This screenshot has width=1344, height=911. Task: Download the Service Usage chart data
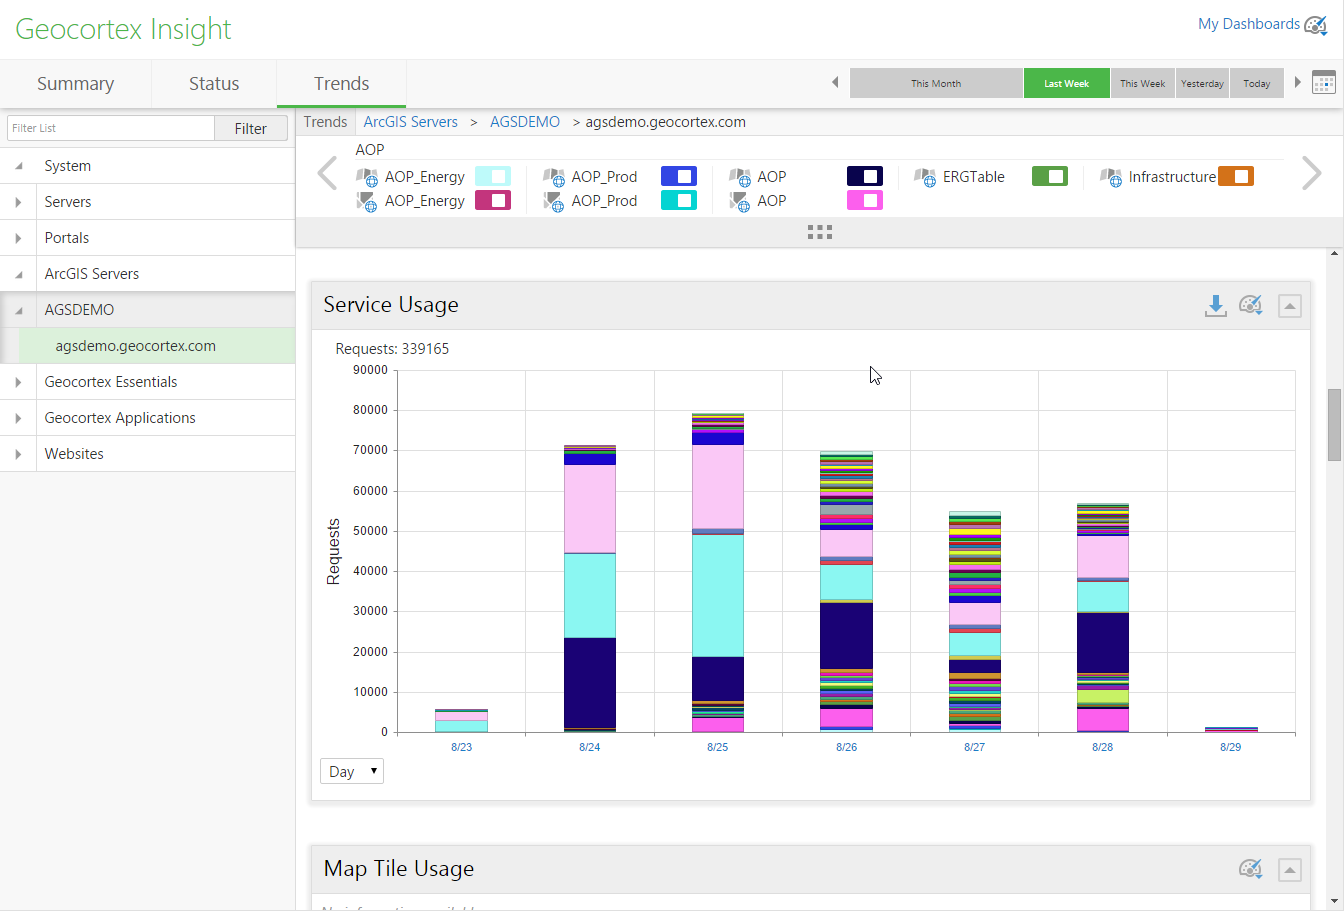coord(1215,306)
